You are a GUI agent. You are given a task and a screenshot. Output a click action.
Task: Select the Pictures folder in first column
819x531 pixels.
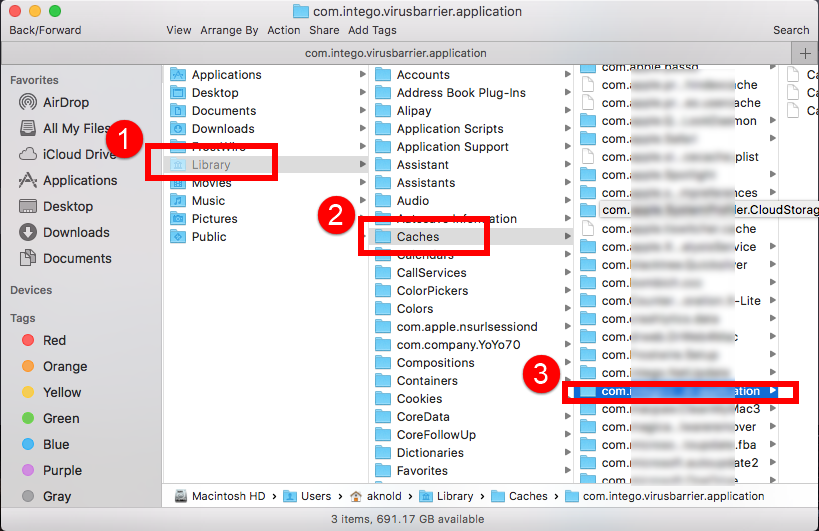click(x=214, y=219)
